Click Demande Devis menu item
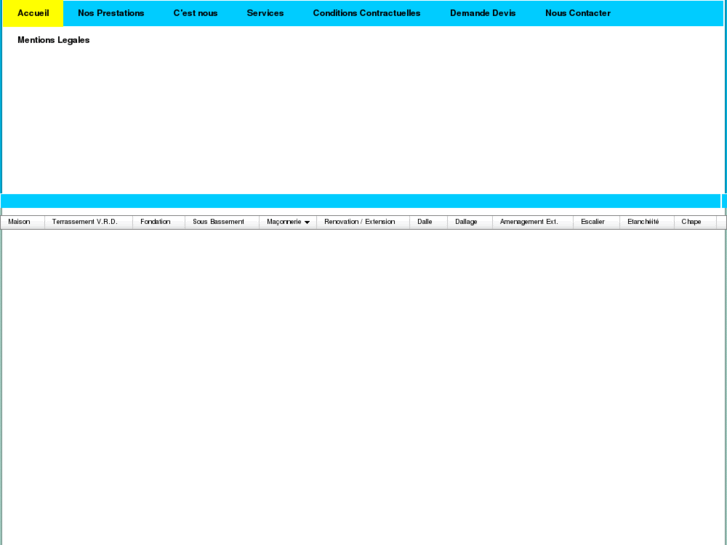 (x=483, y=13)
